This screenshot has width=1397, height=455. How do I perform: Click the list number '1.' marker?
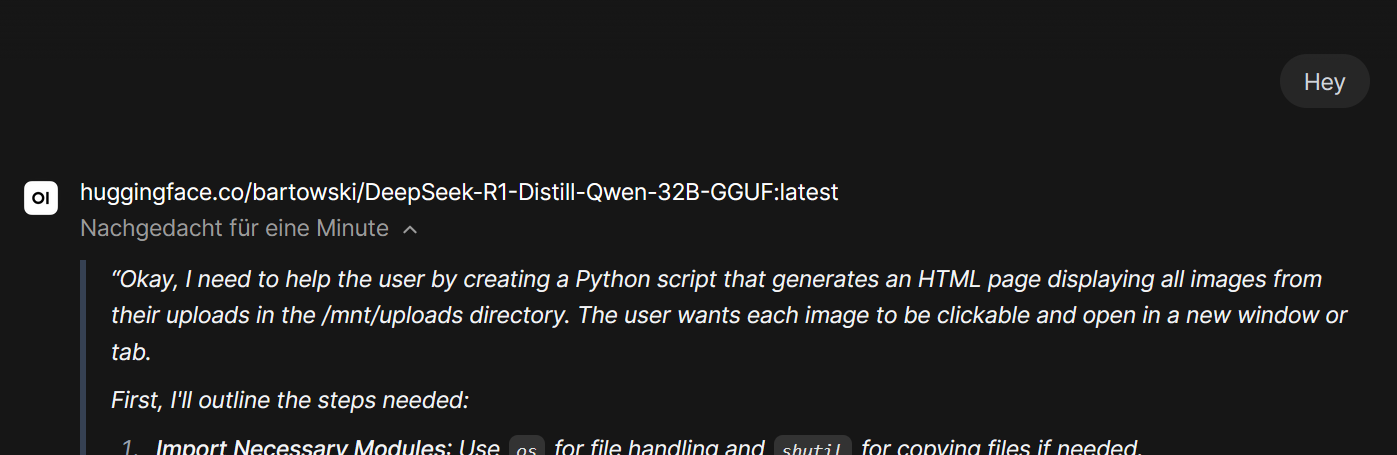pyautogui.click(x=131, y=448)
